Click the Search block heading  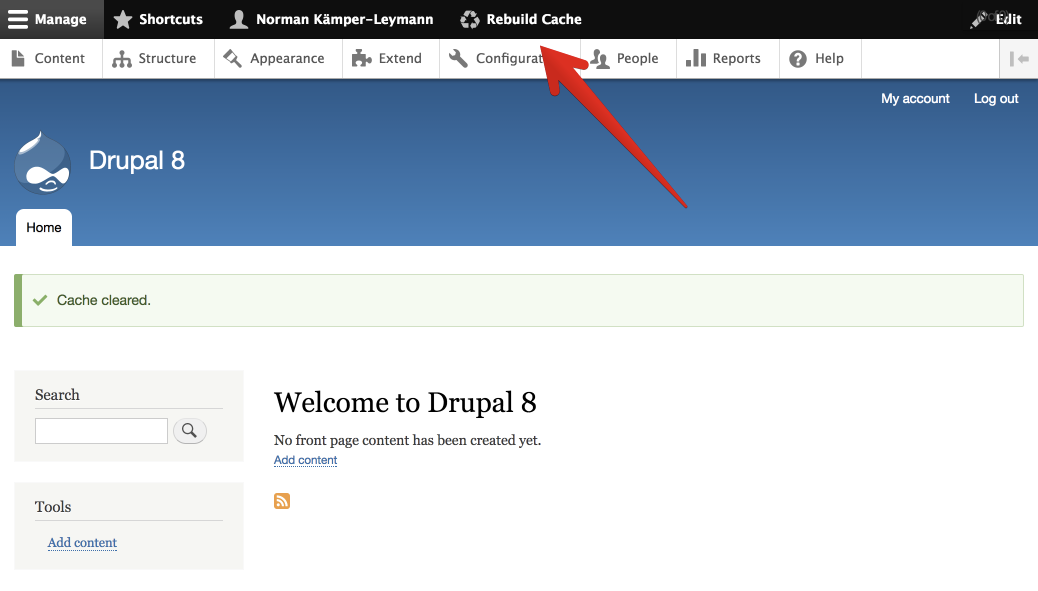point(57,395)
